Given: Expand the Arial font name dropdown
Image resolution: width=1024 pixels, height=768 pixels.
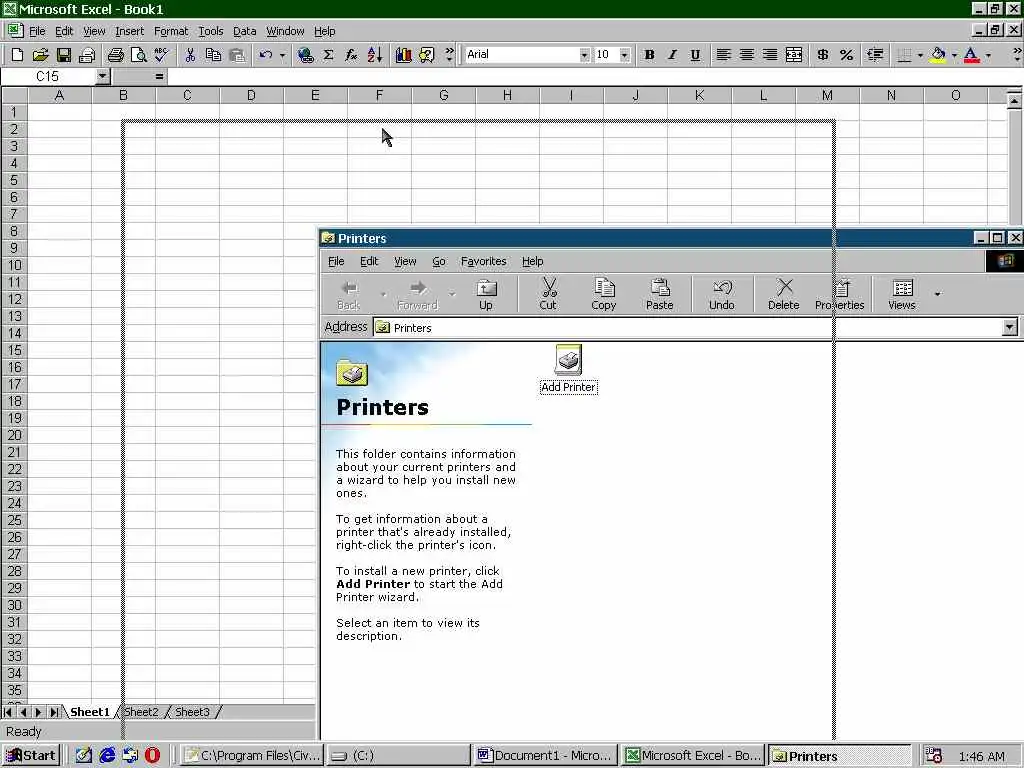Looking at the screenshot, I should [584, 55].
